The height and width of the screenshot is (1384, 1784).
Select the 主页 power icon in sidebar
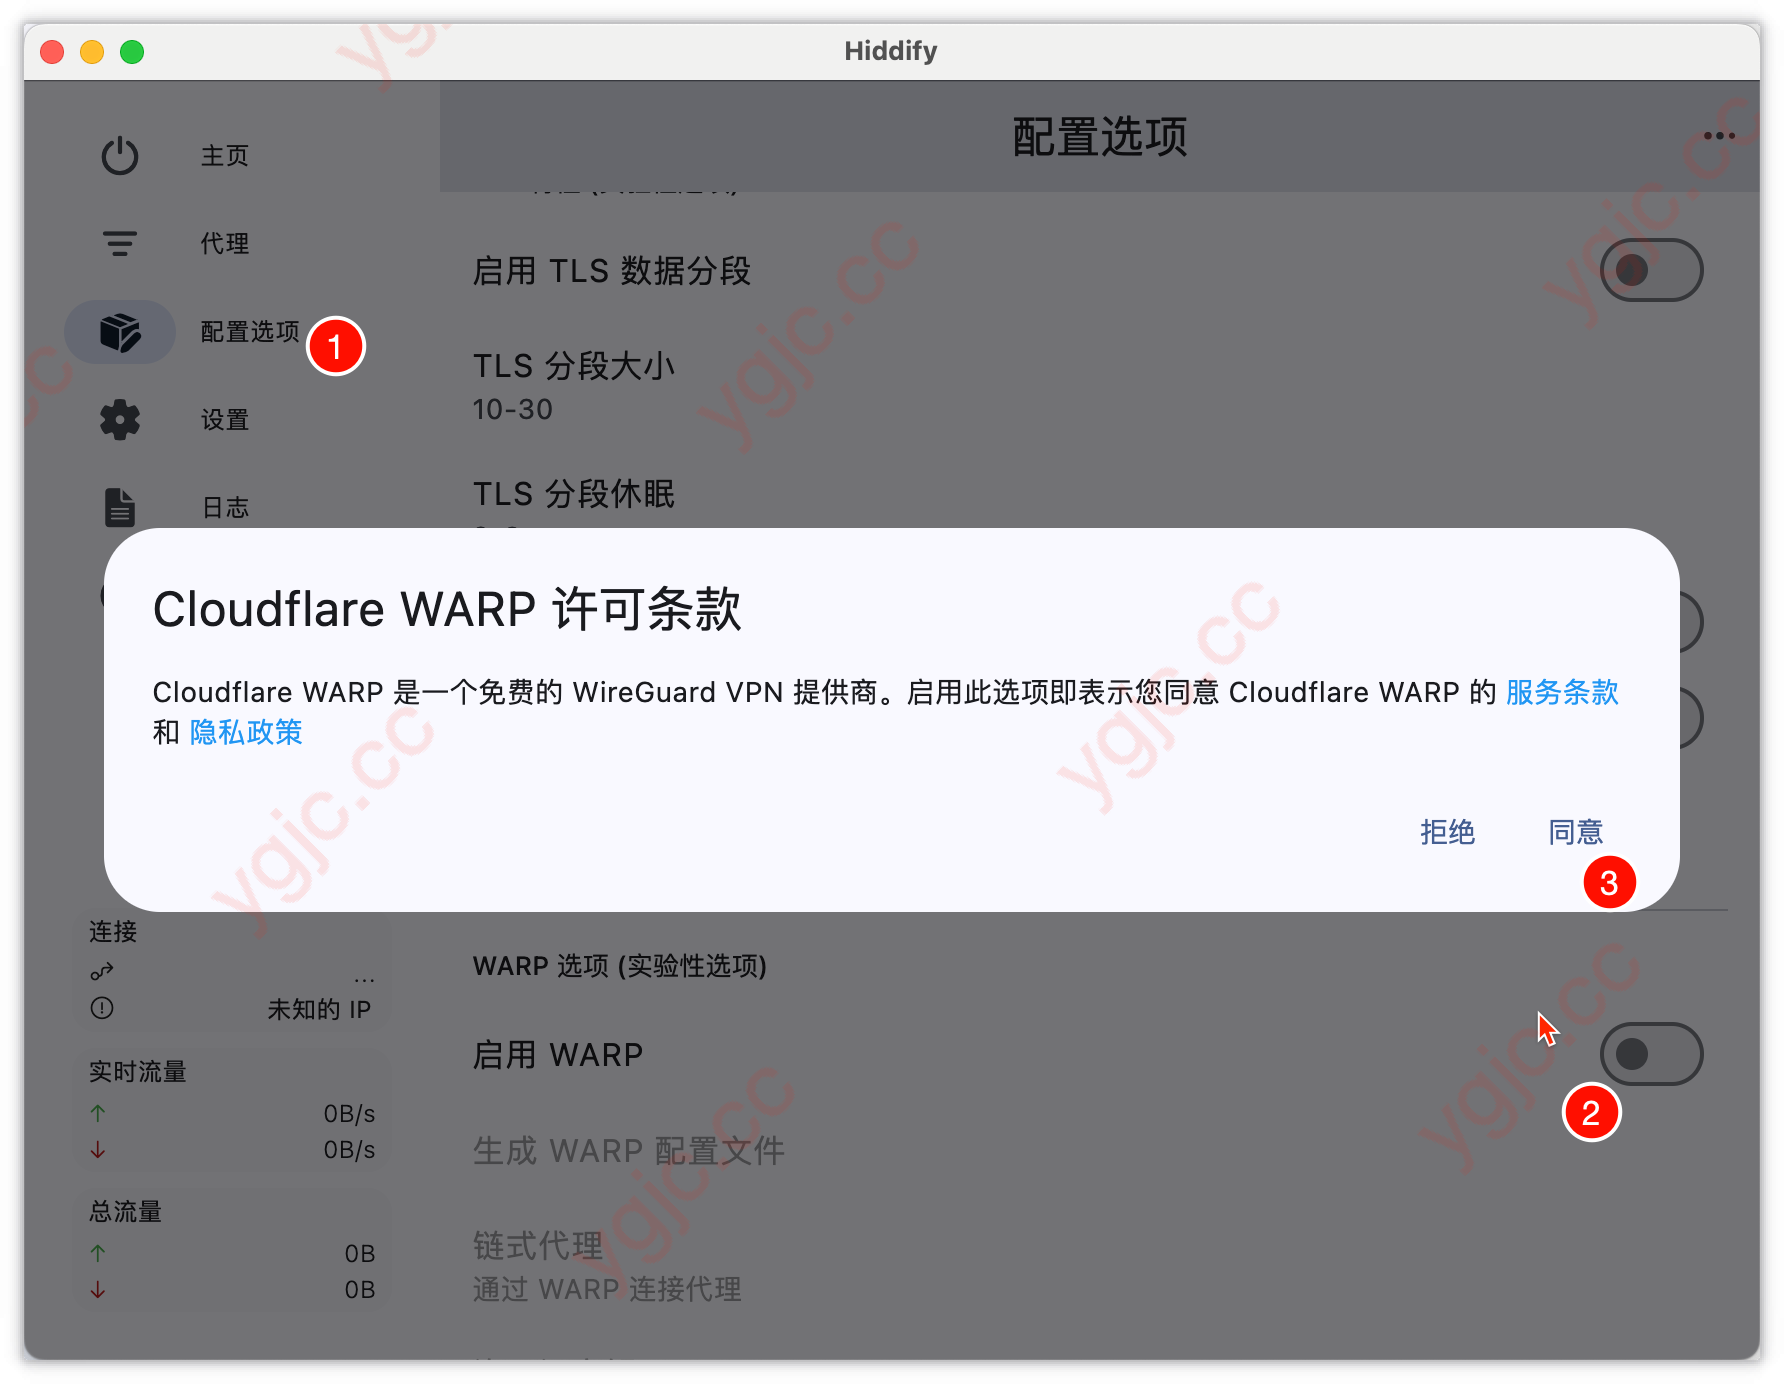tap(119, 156)
